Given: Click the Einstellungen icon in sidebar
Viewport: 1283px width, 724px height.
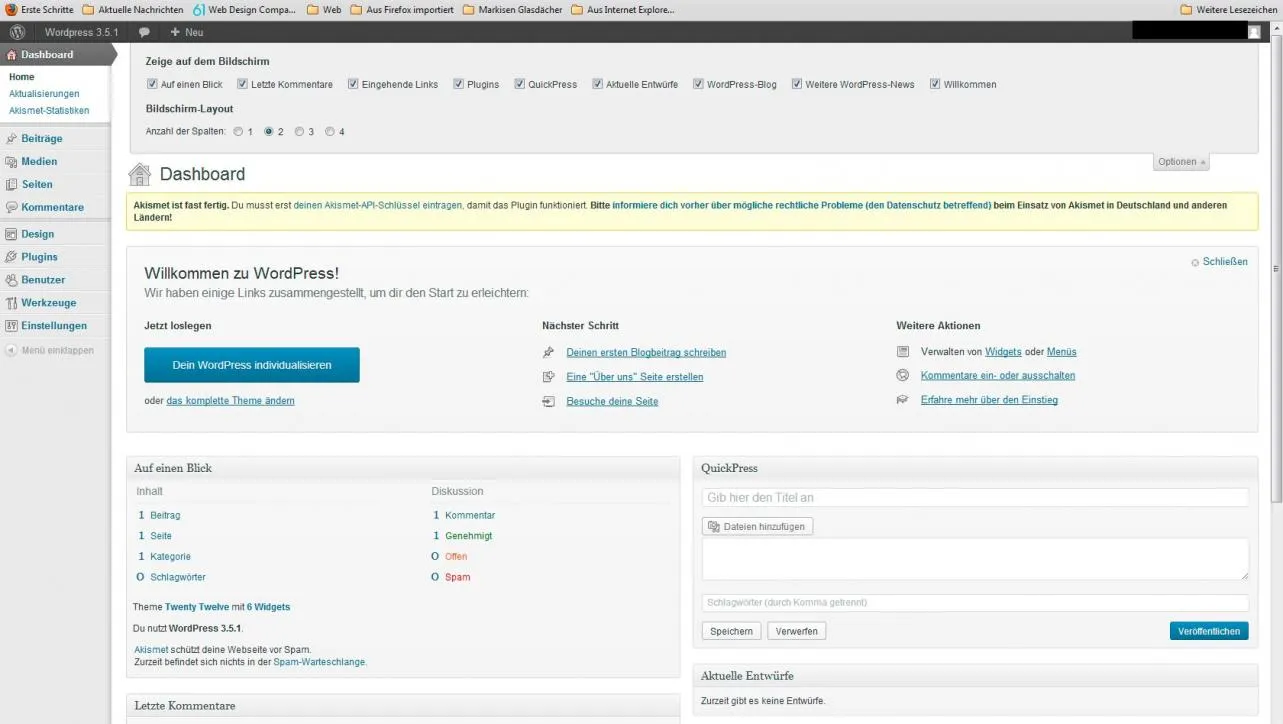Looking at the screenshot, I should tap(11, 326).
